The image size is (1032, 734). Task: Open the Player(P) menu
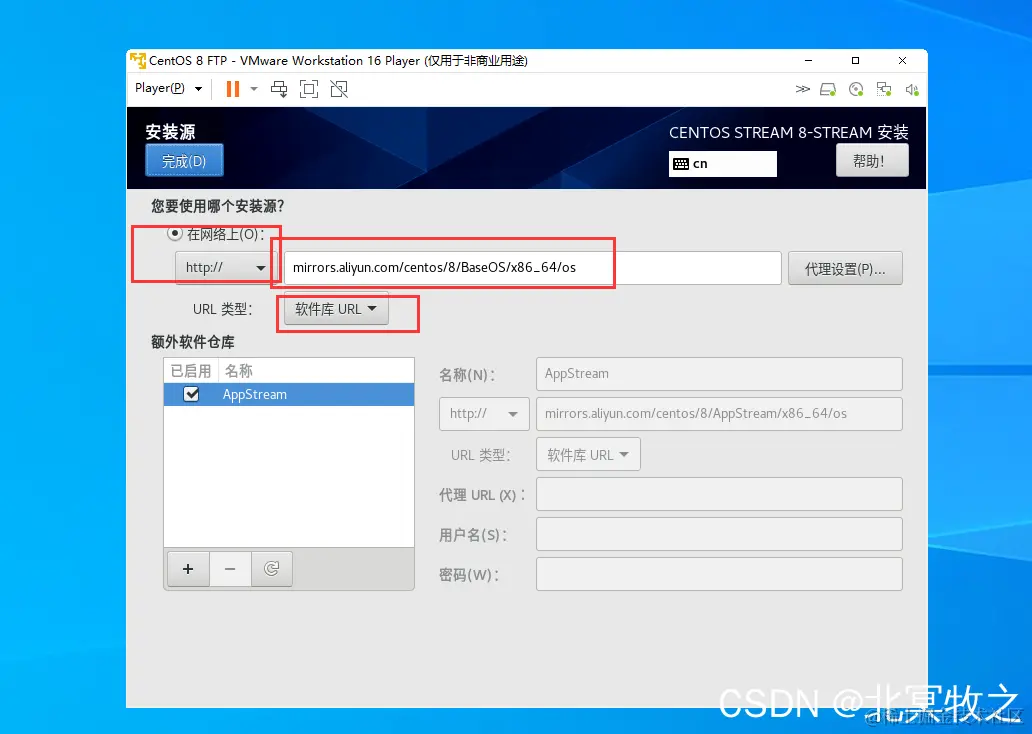[168, 88]
